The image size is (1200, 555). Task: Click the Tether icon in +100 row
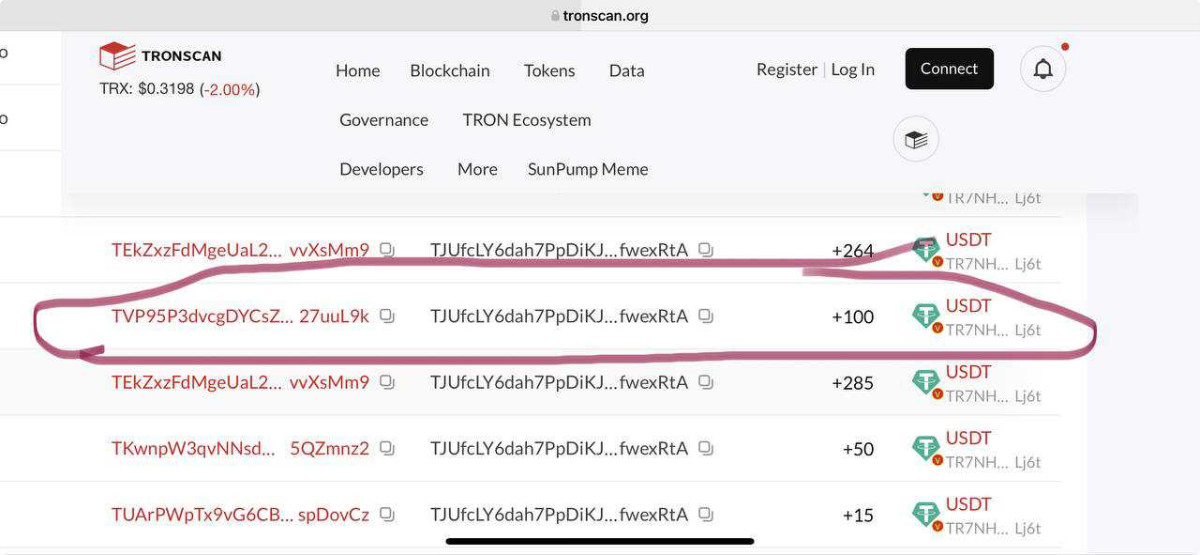pos(926,316)
